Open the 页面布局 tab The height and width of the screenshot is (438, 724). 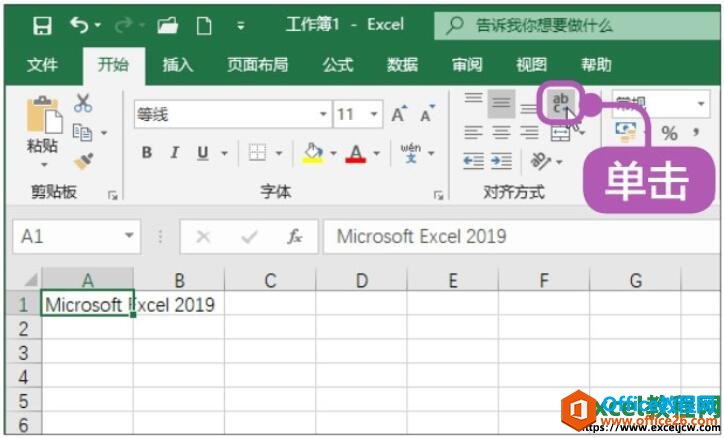point(258,65)
